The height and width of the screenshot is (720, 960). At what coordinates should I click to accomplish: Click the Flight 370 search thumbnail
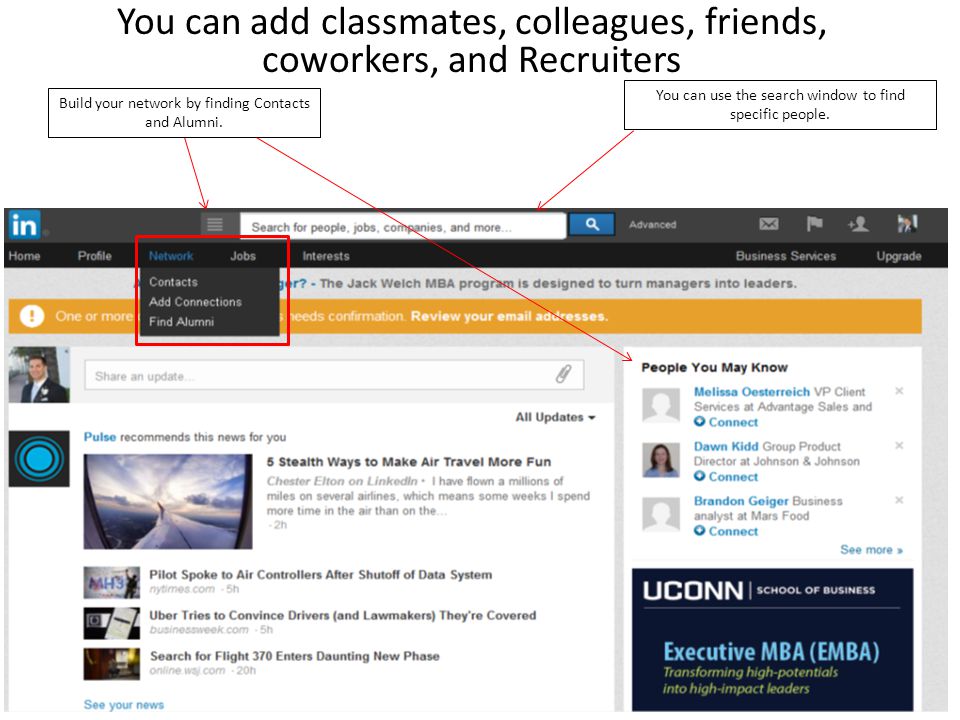111,664
